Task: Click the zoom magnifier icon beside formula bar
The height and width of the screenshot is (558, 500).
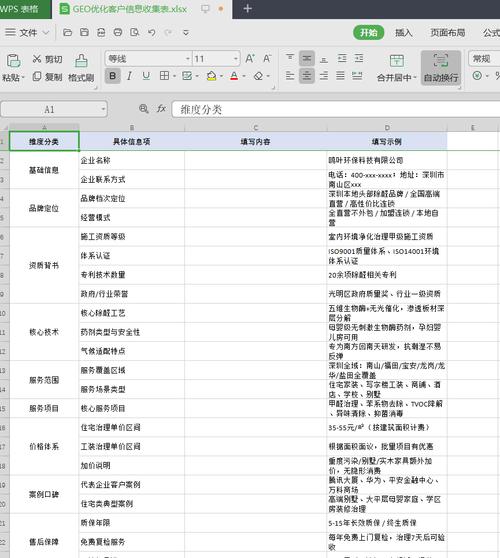Action: click(x=143, y=109)
